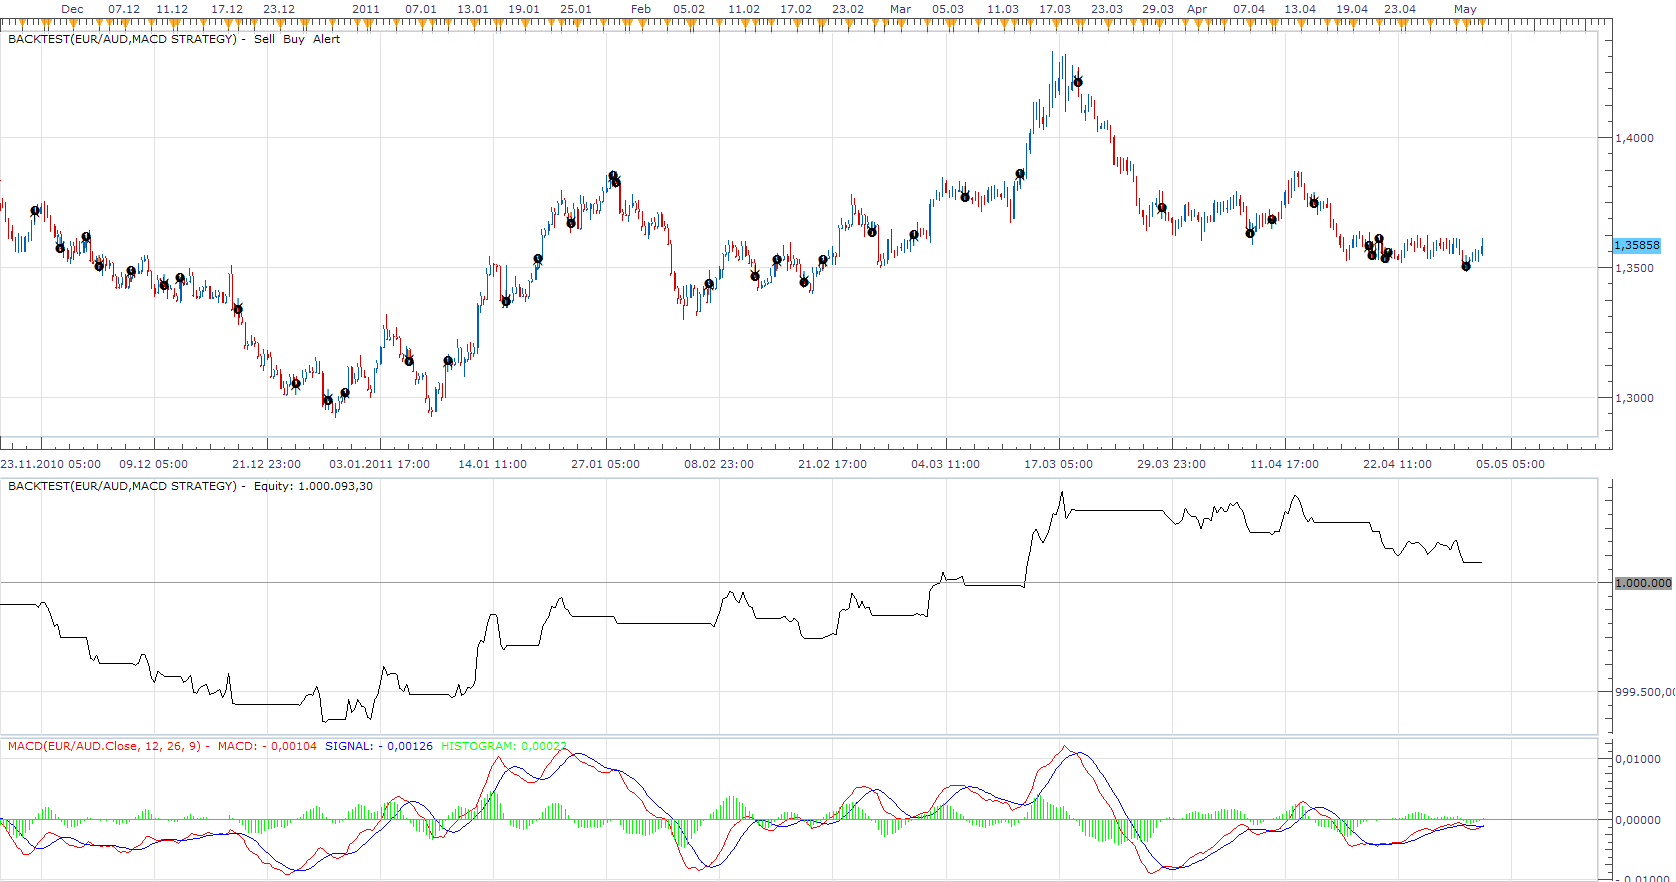The height and width of the screenshot is (882, 1676).
Task: Click the 11.02 date on top ruler
Action: pos(744,9)
